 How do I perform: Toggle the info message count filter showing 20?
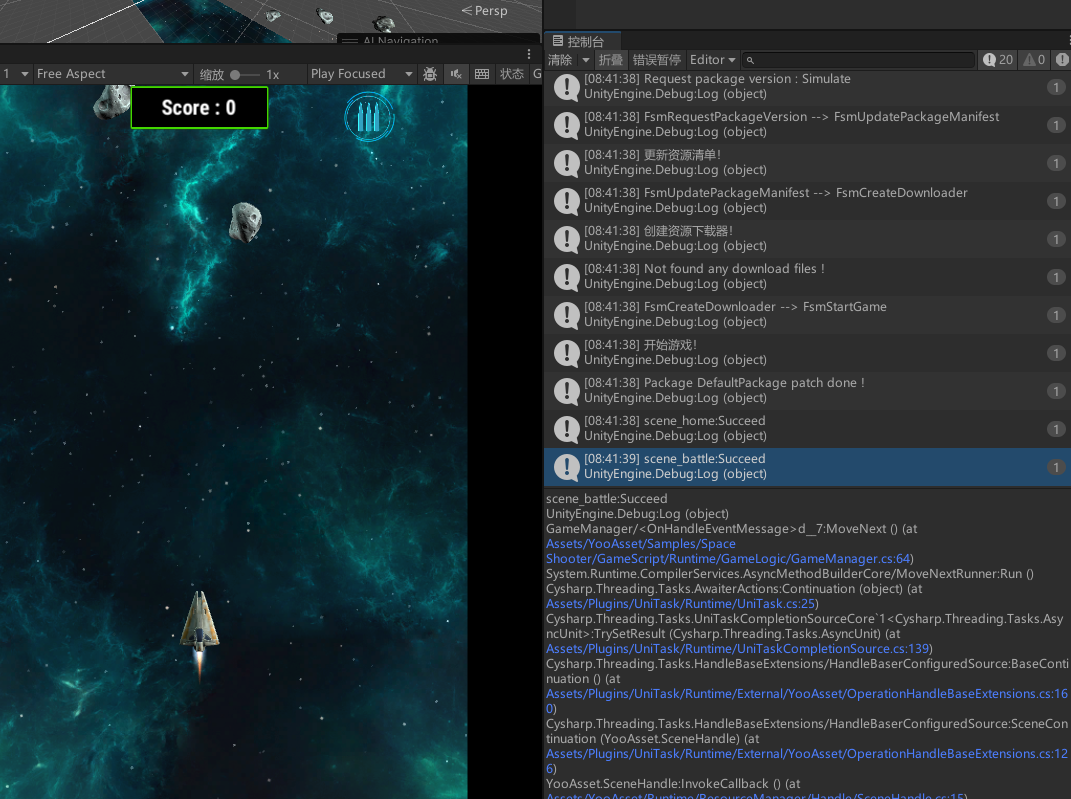point(998,60)
